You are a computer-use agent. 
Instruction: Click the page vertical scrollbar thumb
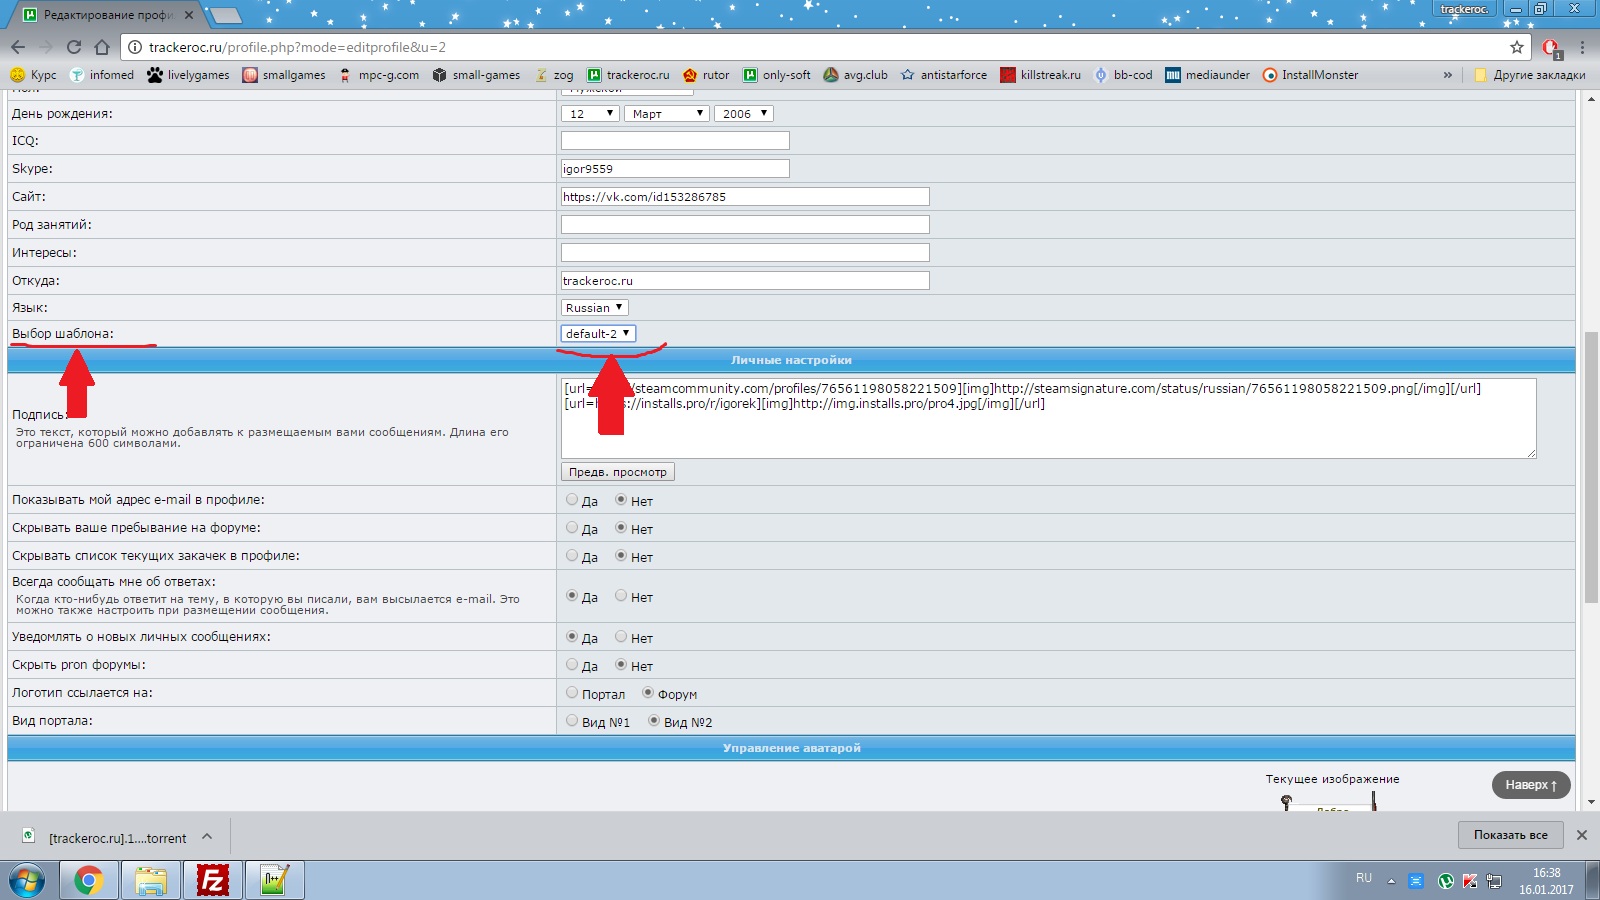(x=1591, y=467)
